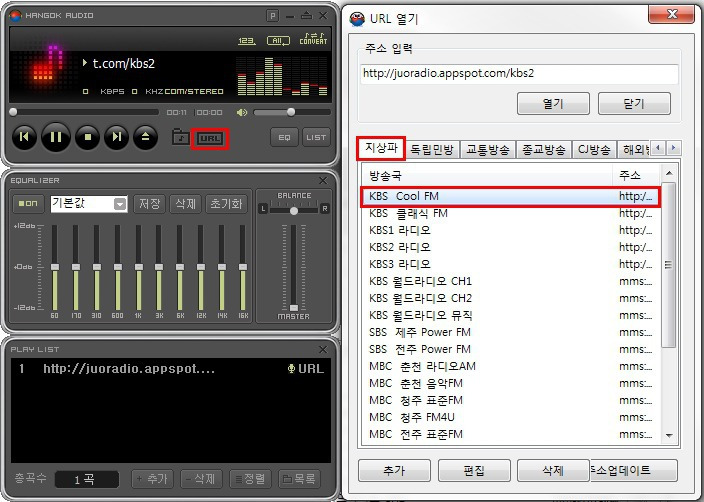
Task: Click the 편집 edit button
Action: click(474, 471)
